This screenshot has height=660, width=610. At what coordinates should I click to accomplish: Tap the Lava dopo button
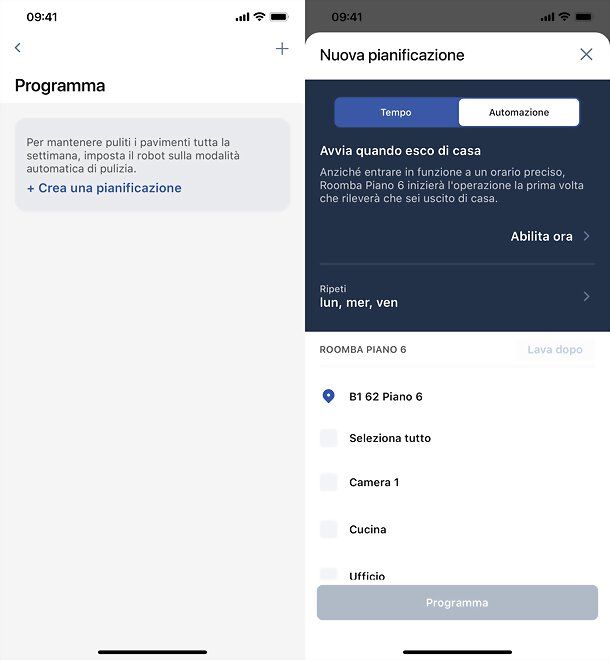click(x=555, y=349)
